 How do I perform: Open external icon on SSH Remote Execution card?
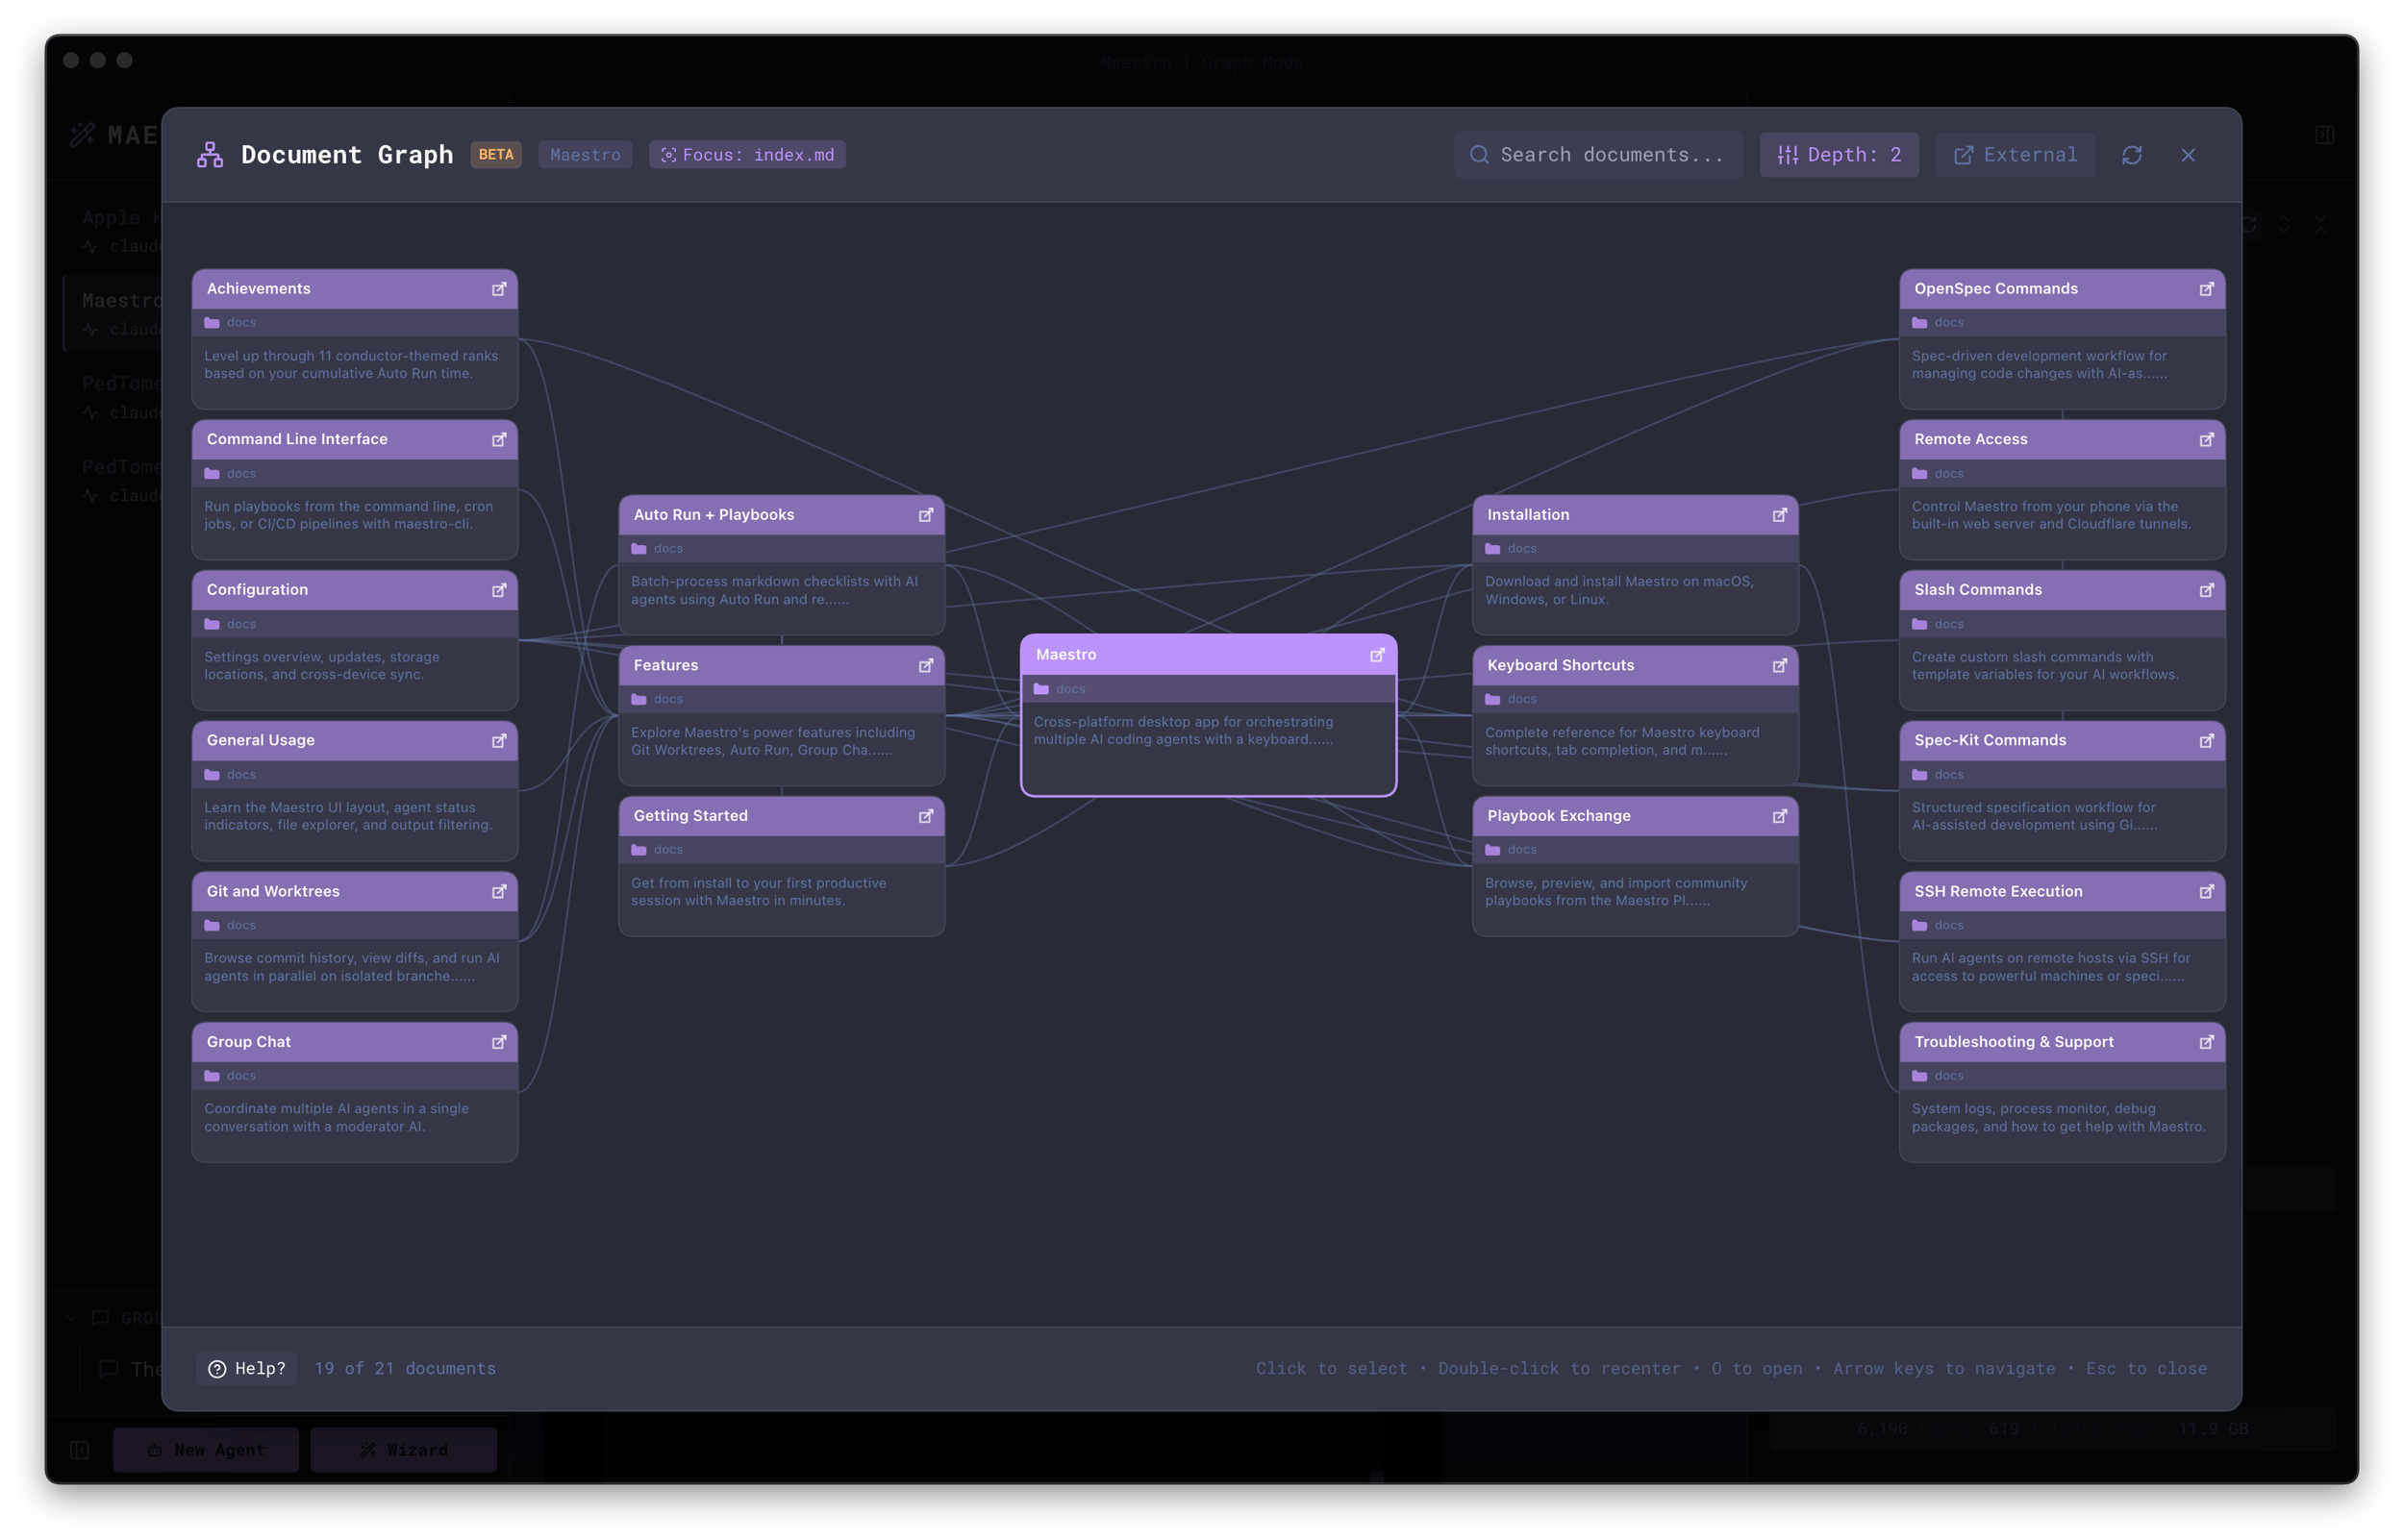pos(2207,892)
